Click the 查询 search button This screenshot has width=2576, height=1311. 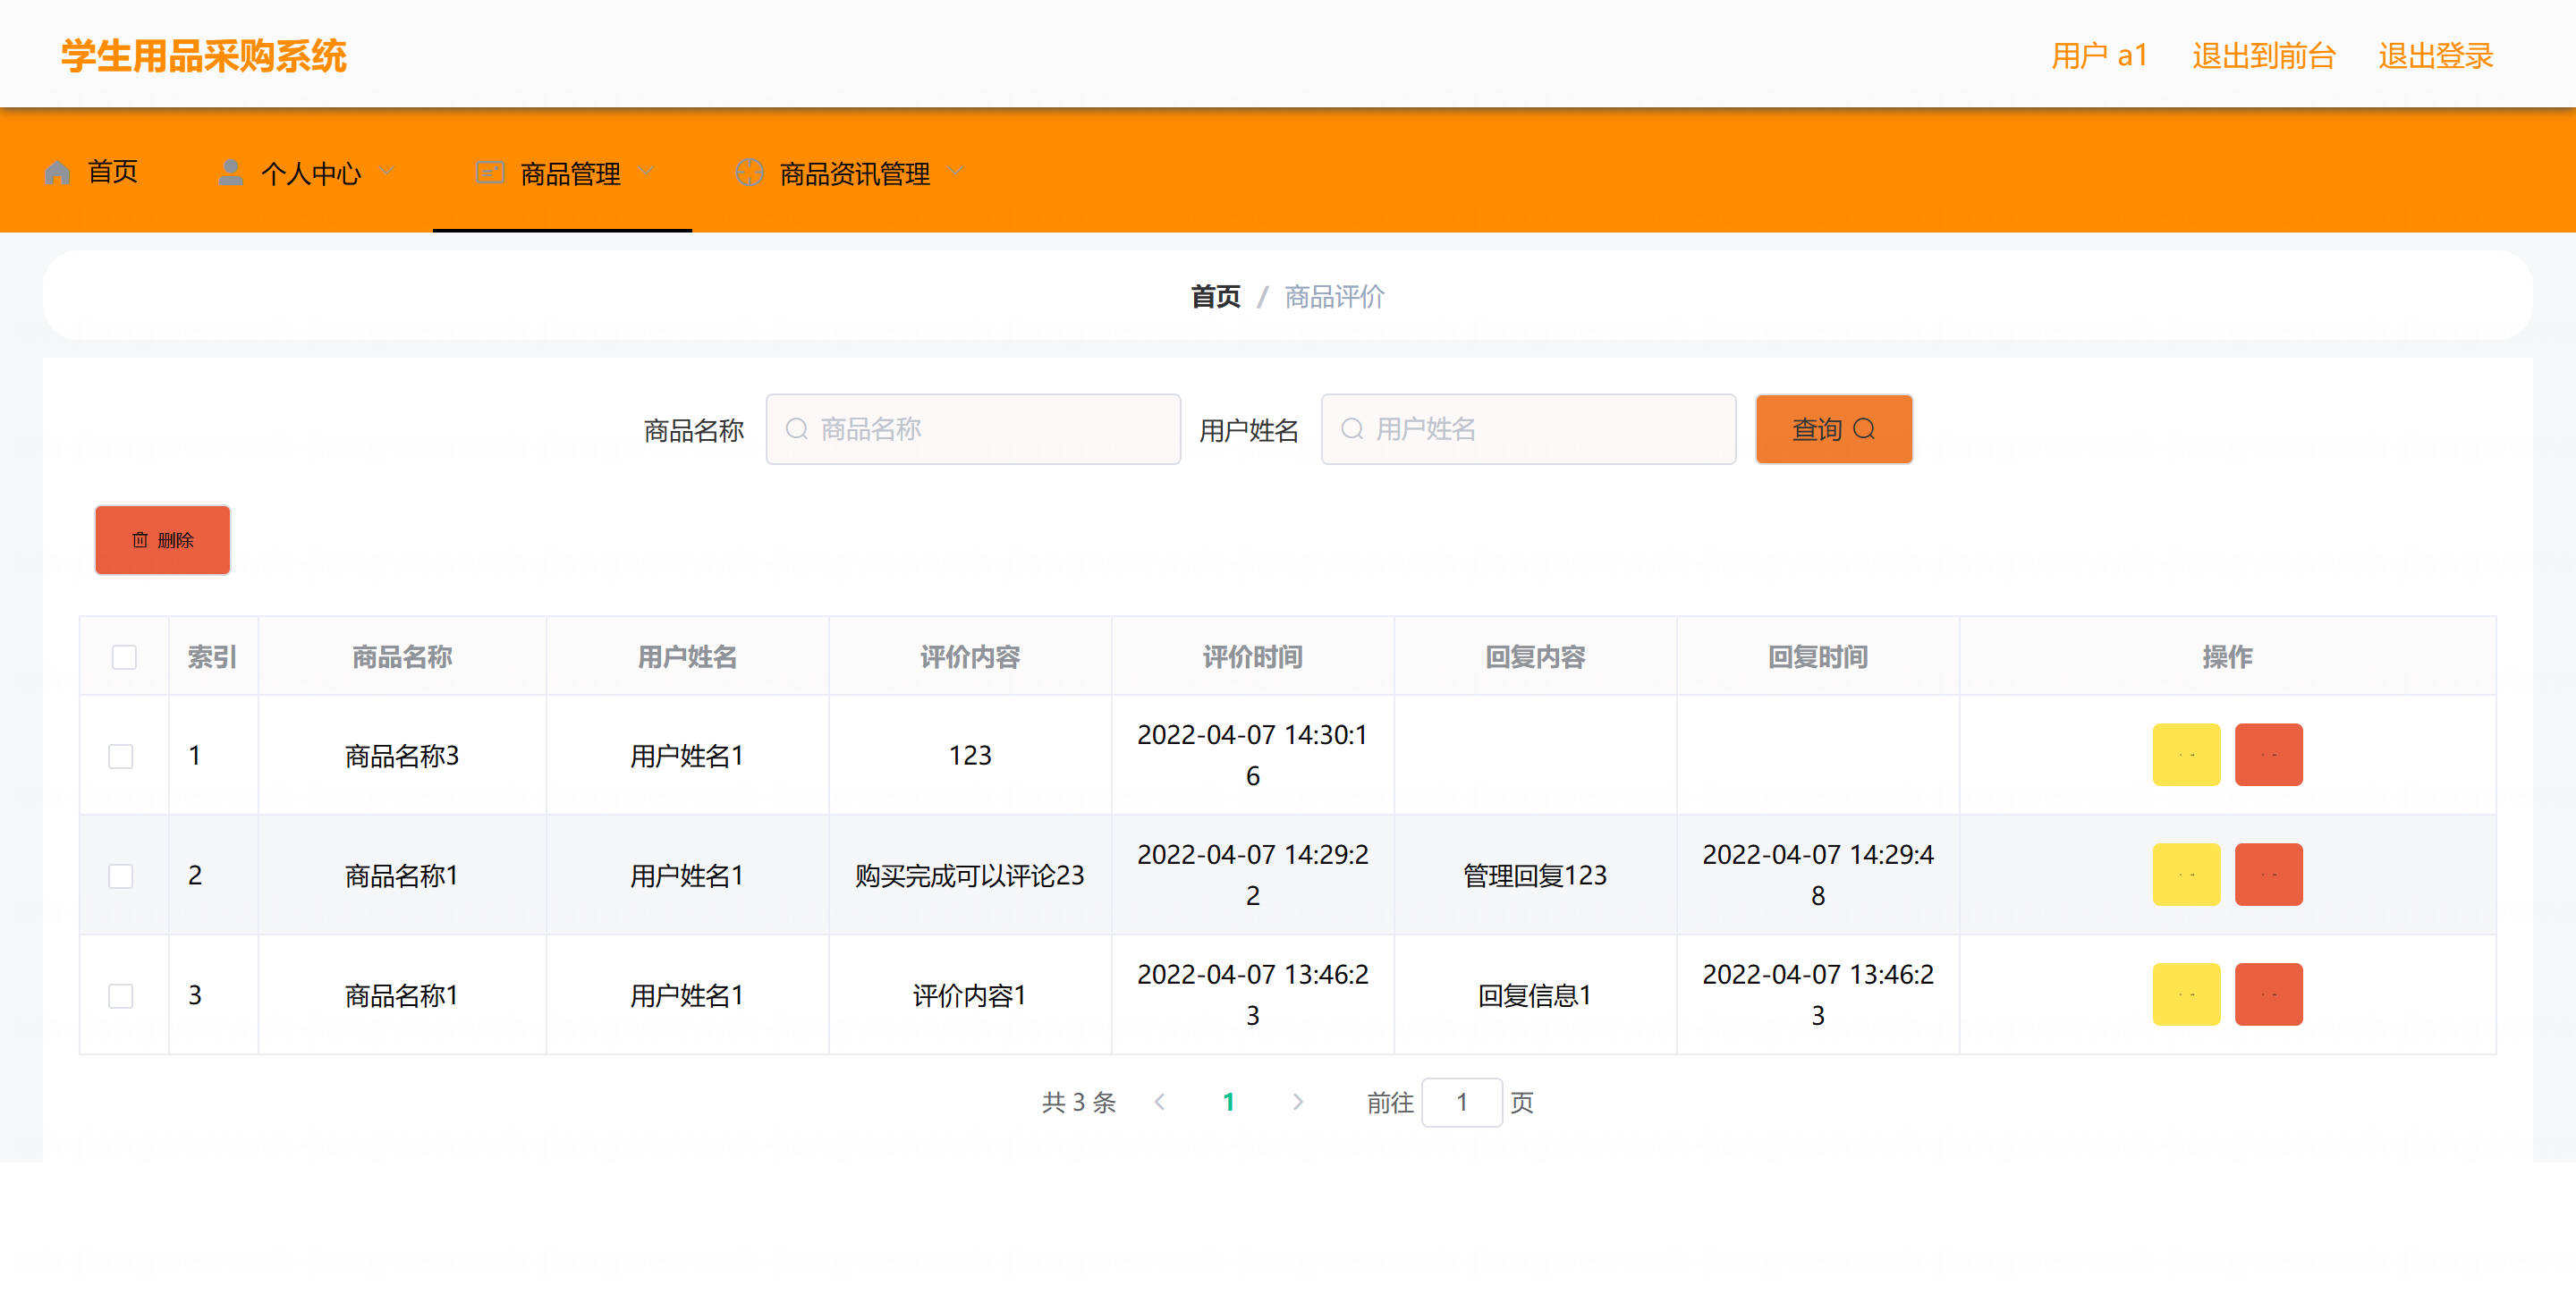(1833, 429)
